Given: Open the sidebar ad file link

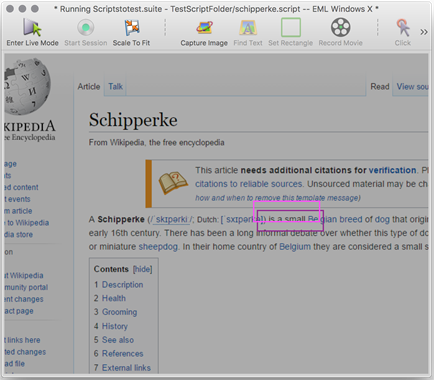Looking at the screenshot, I should point(15,364).
